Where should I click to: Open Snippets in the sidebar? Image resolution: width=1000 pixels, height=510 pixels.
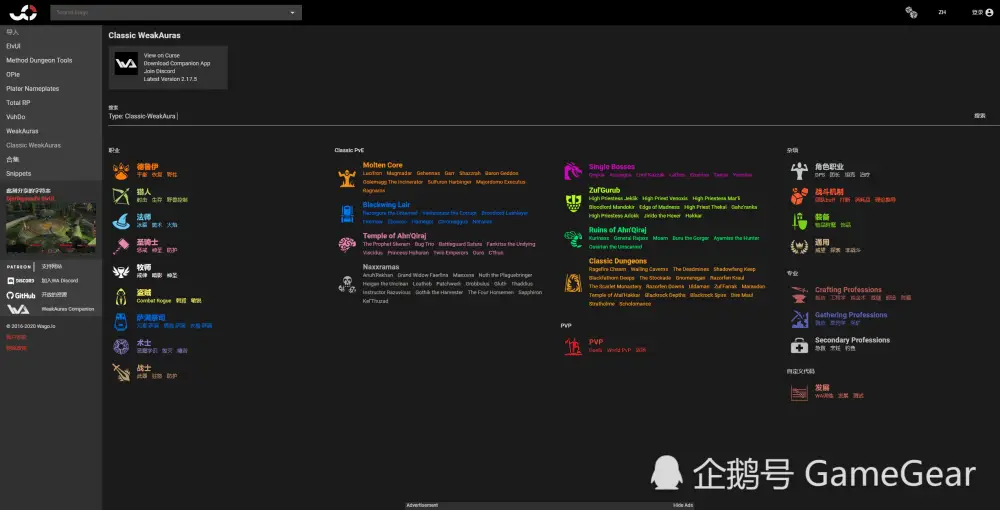pyautogui.click(x=18, y=173)
